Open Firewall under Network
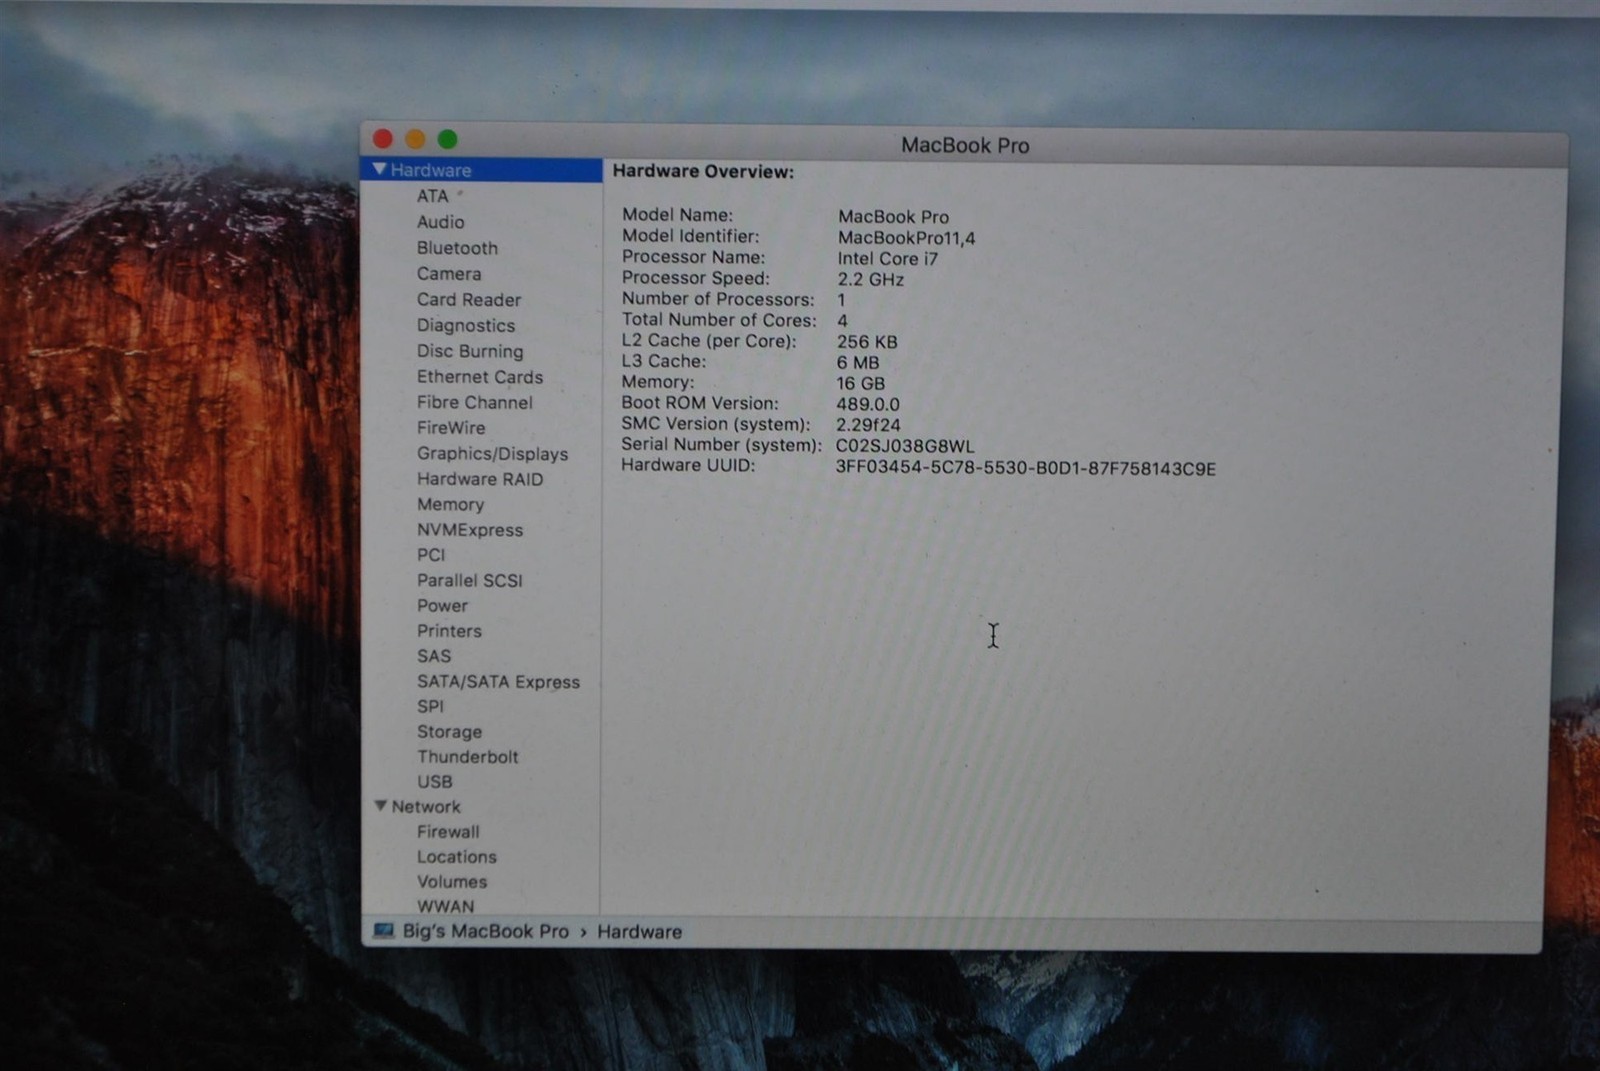The height and width of the screenshot is (1071, 1600). (448, 832)
